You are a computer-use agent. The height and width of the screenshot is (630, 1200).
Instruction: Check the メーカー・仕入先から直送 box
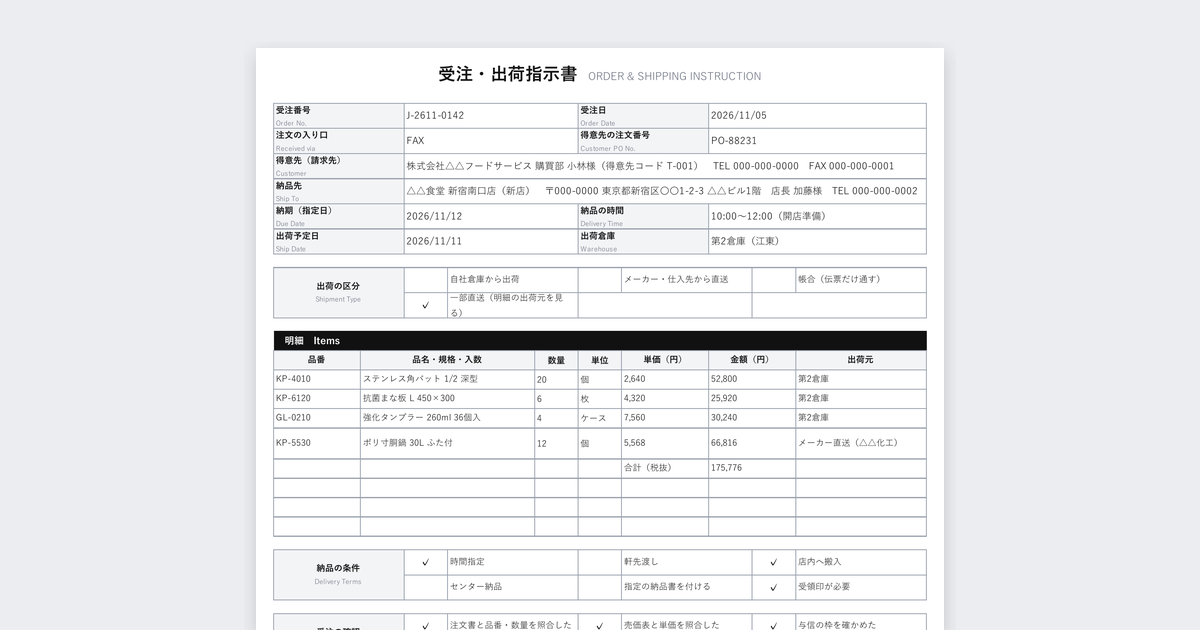[x=599, y=280]
